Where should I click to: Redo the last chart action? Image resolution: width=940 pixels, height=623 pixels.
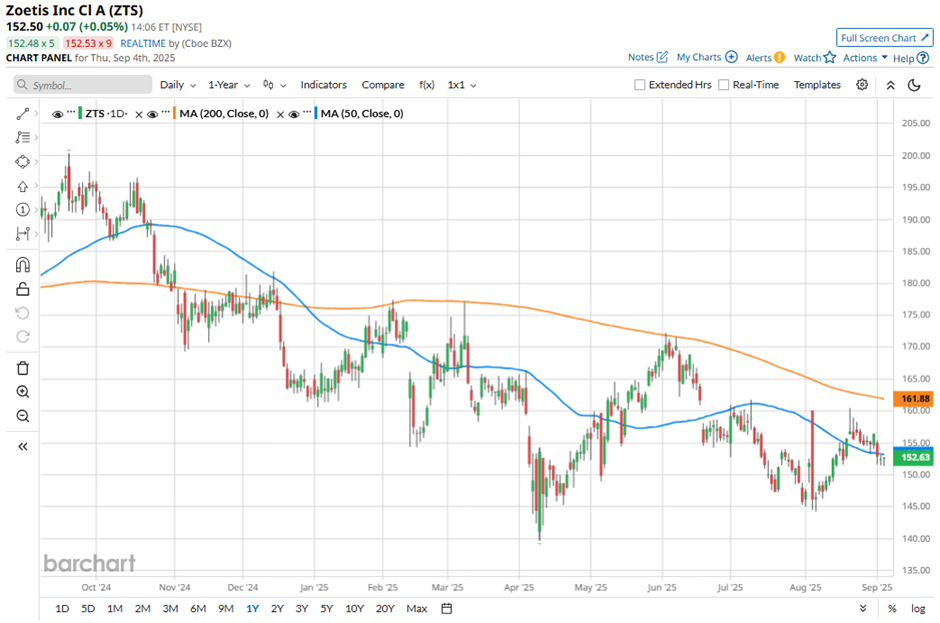(x=23, y=337)
